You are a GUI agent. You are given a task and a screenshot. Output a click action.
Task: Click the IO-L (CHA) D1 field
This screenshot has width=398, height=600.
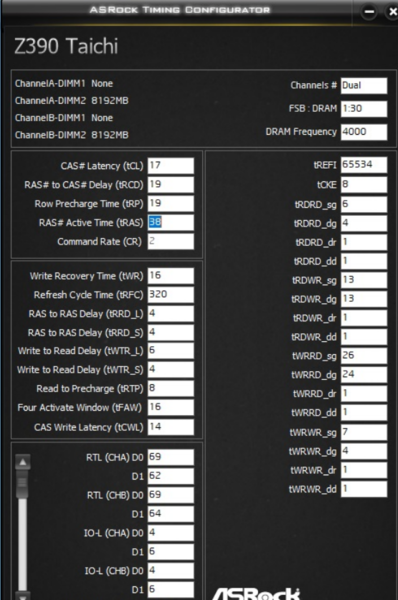pos(171,551)
